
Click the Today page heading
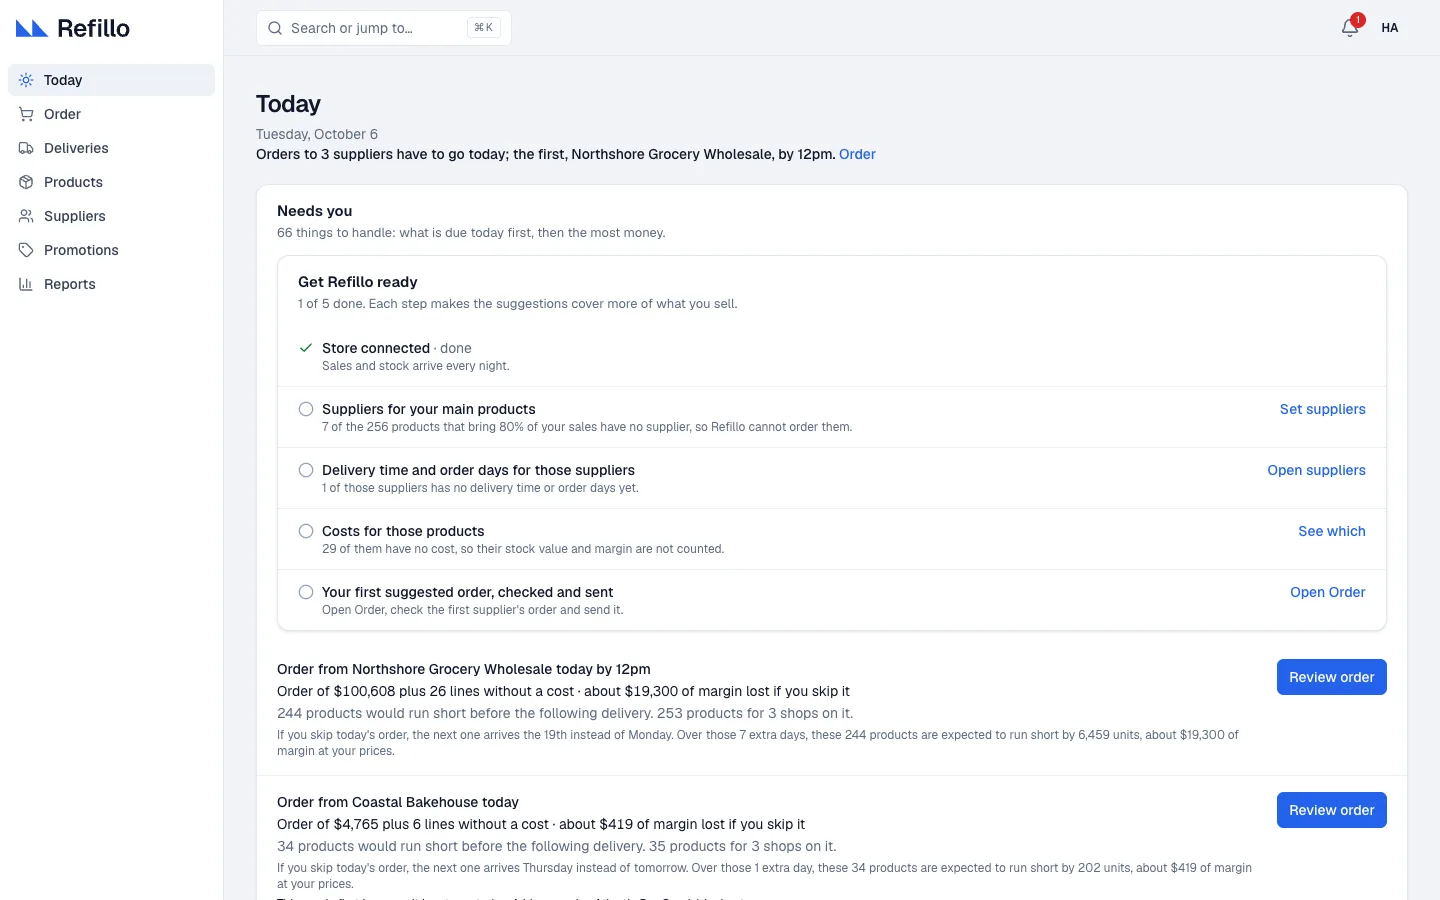[x=288, y=104]
